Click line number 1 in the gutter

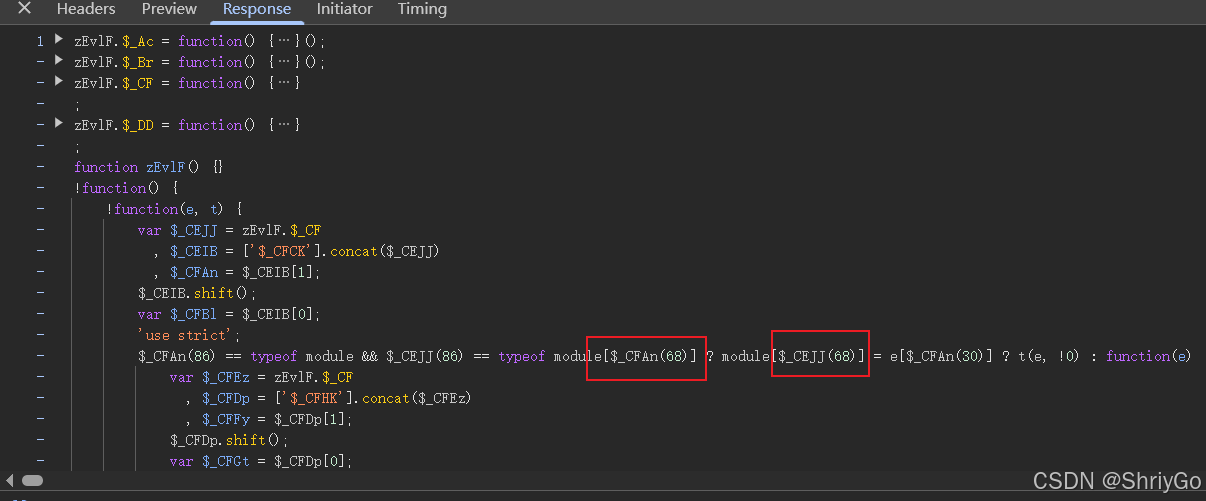(40, 41)
